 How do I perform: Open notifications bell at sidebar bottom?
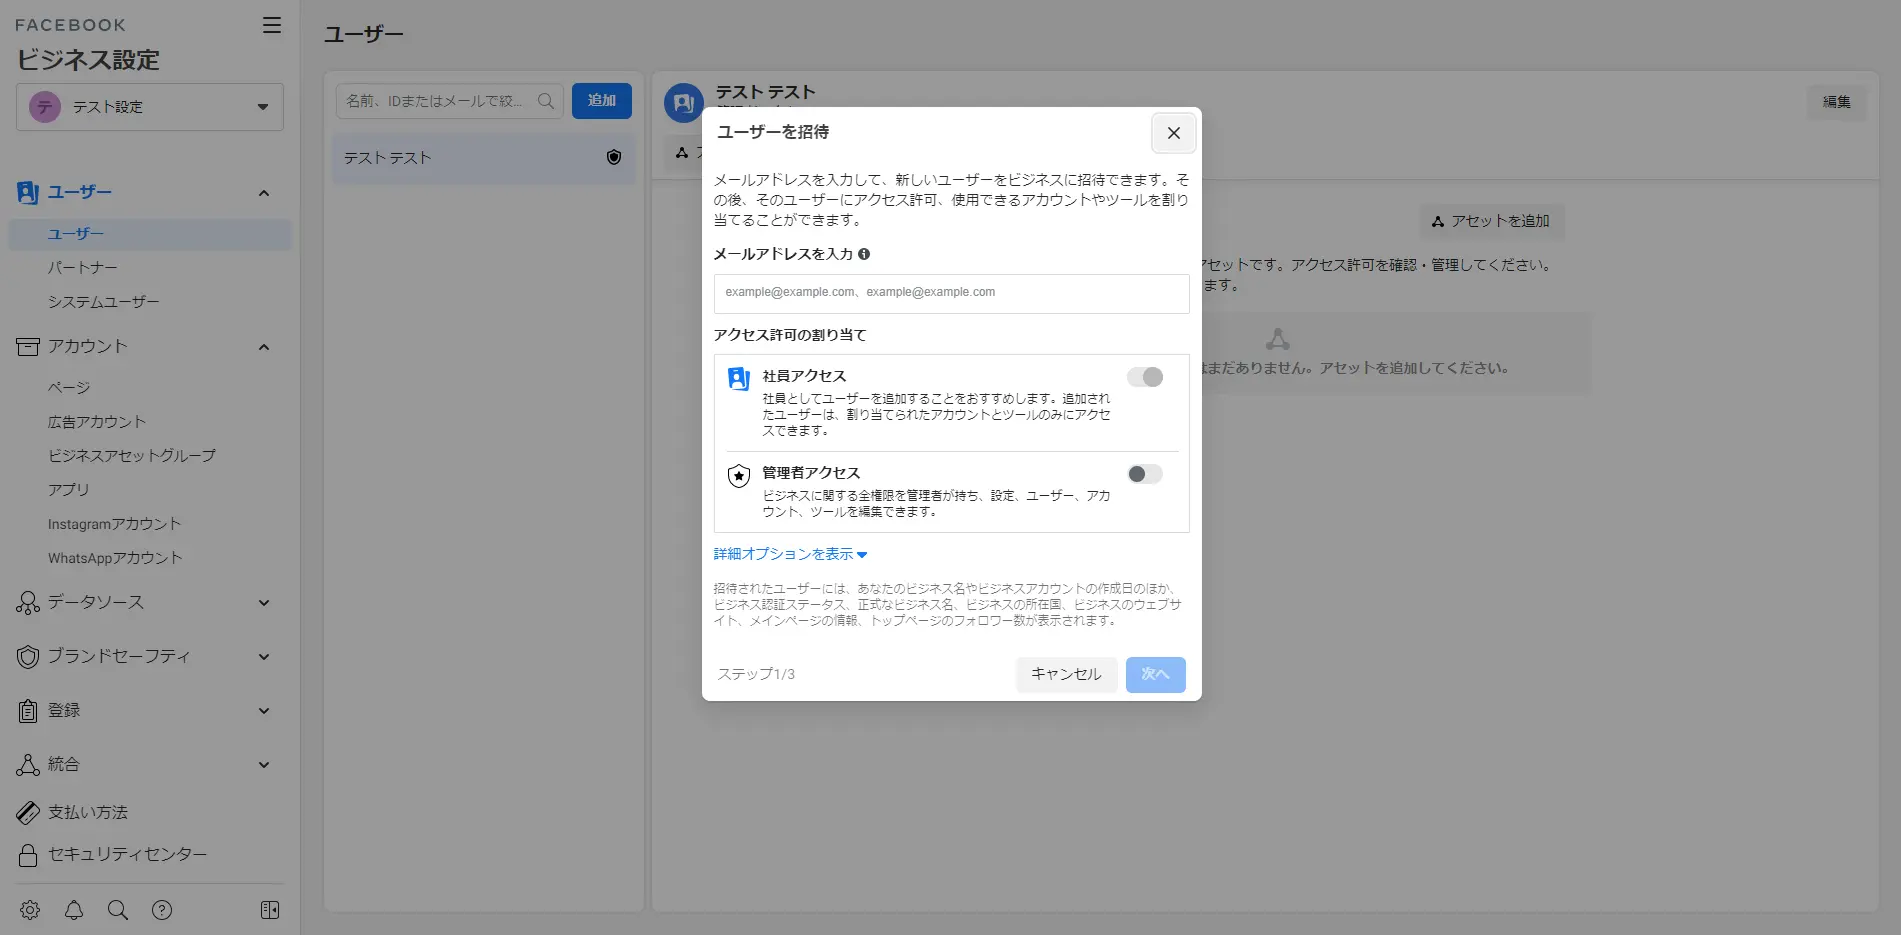74,910
